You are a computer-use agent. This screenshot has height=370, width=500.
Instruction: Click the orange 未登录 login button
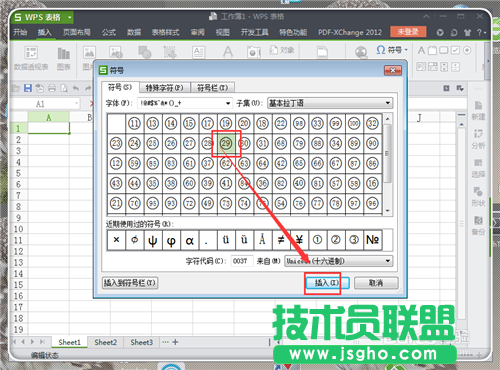(x=408, y=32)
